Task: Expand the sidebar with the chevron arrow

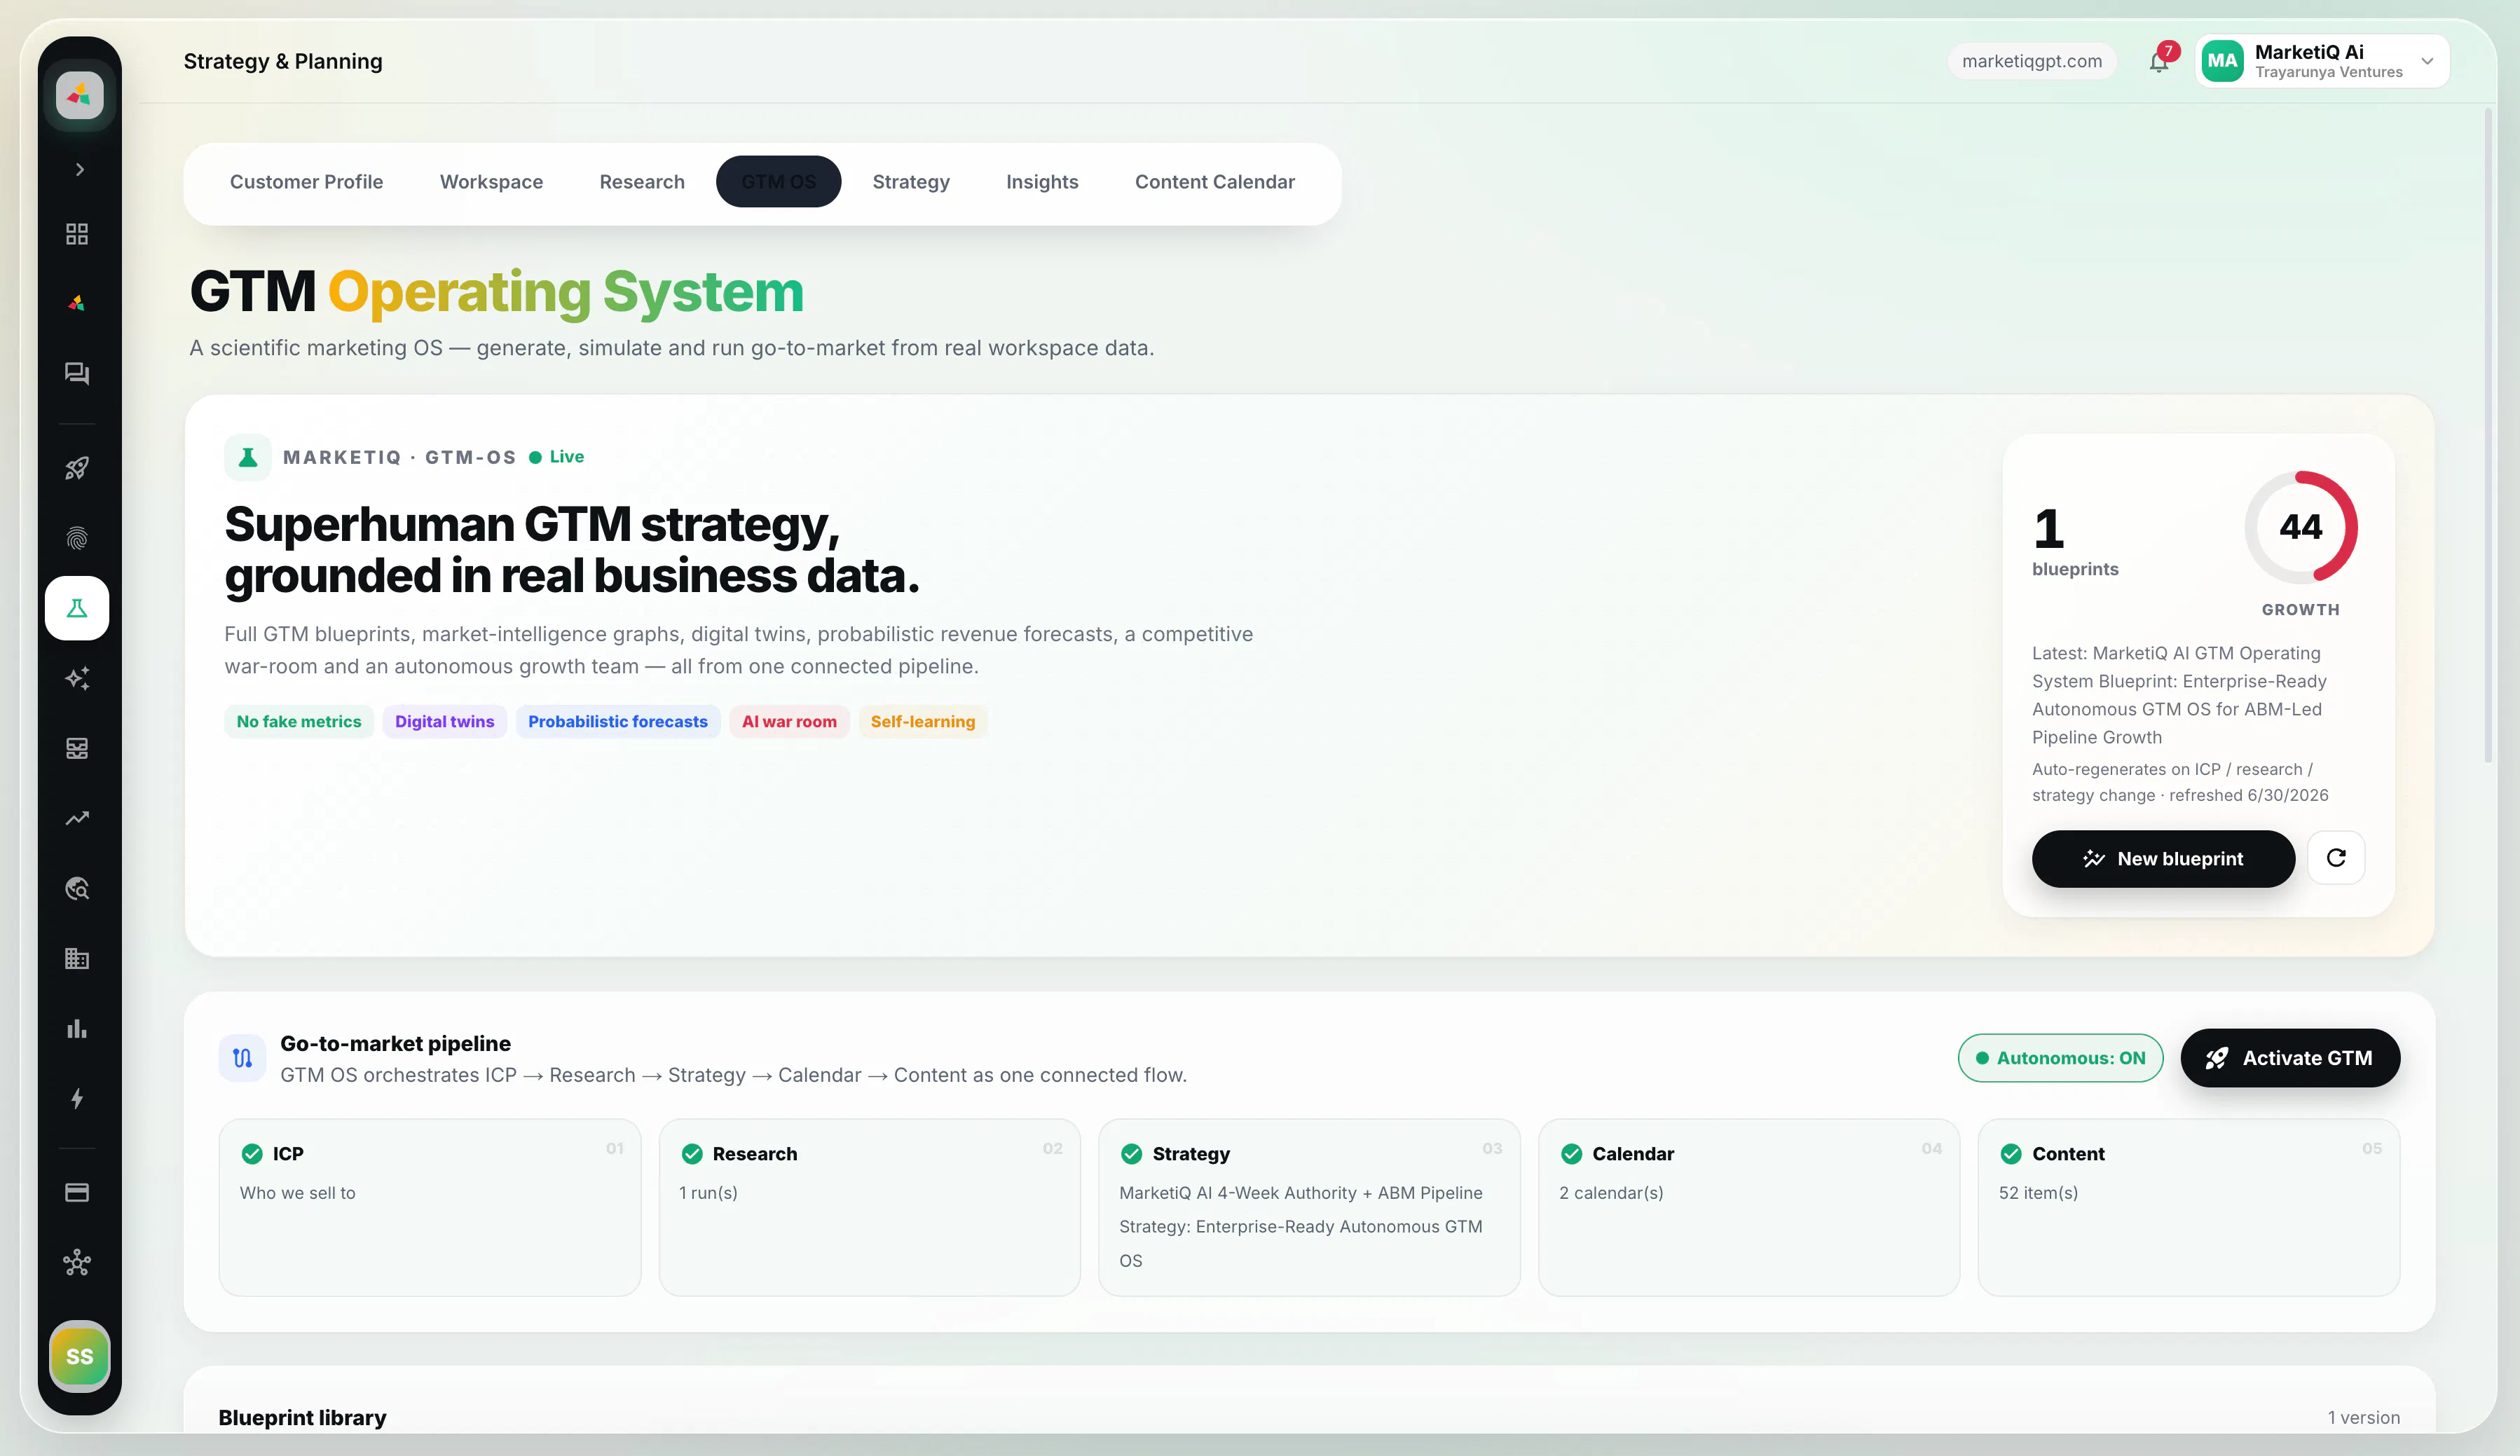Action: pos(79,169)
